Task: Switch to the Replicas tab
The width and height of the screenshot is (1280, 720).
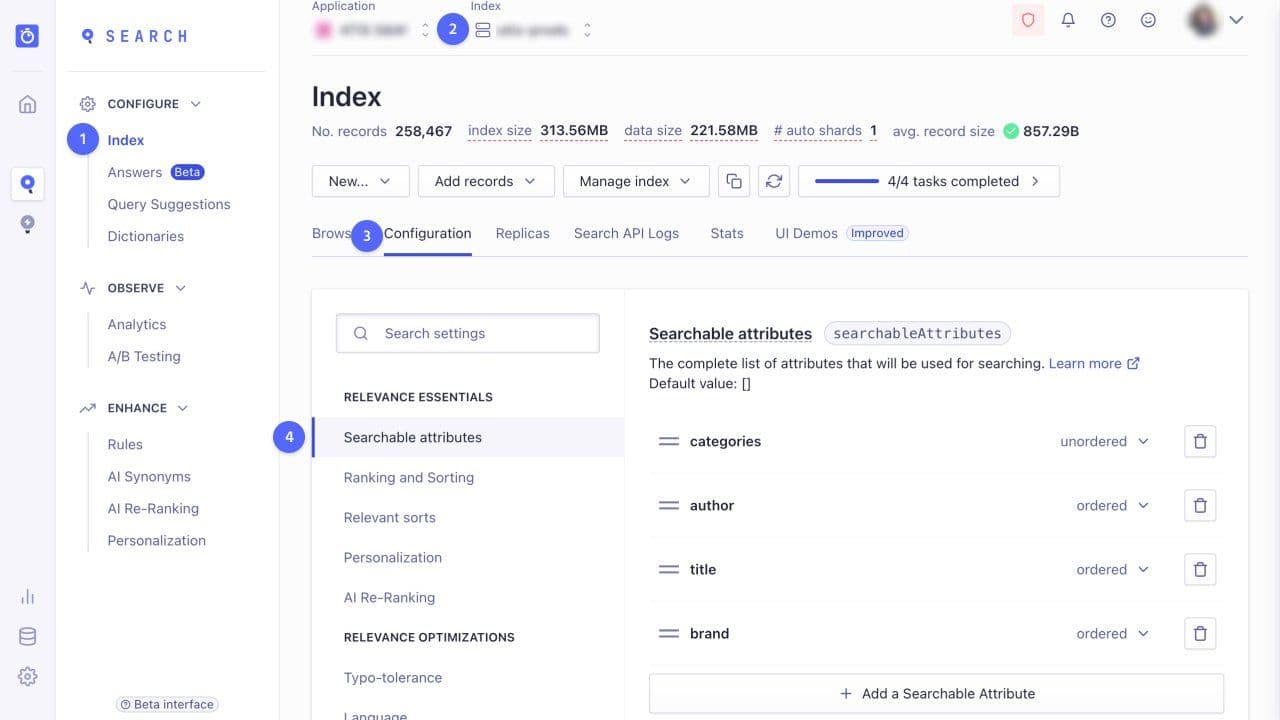Action: [522, 233]
